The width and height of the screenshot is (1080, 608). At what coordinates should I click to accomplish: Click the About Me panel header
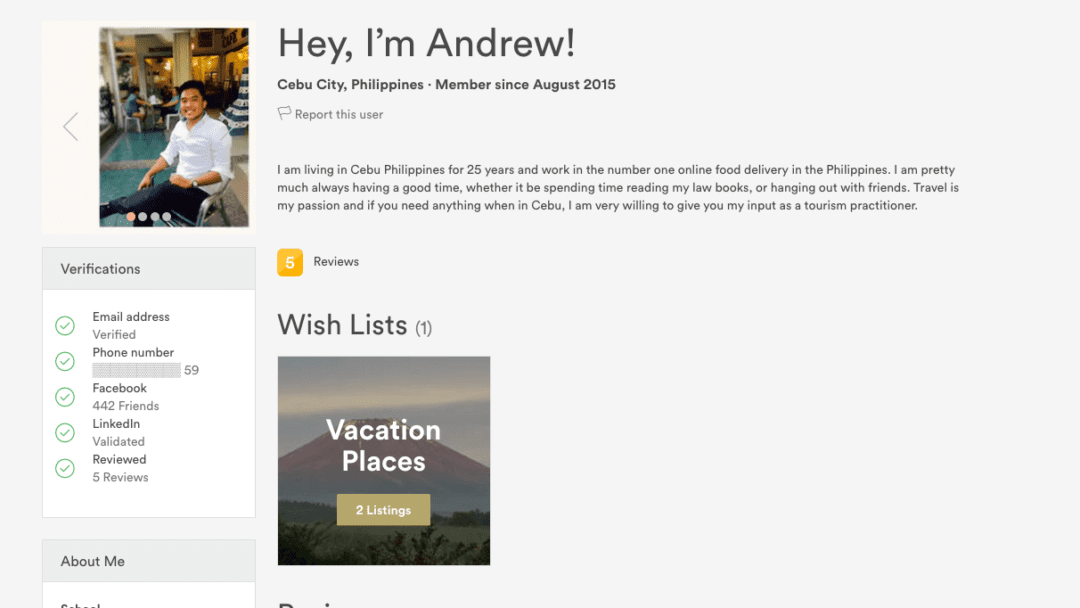(x=149, y=561)
